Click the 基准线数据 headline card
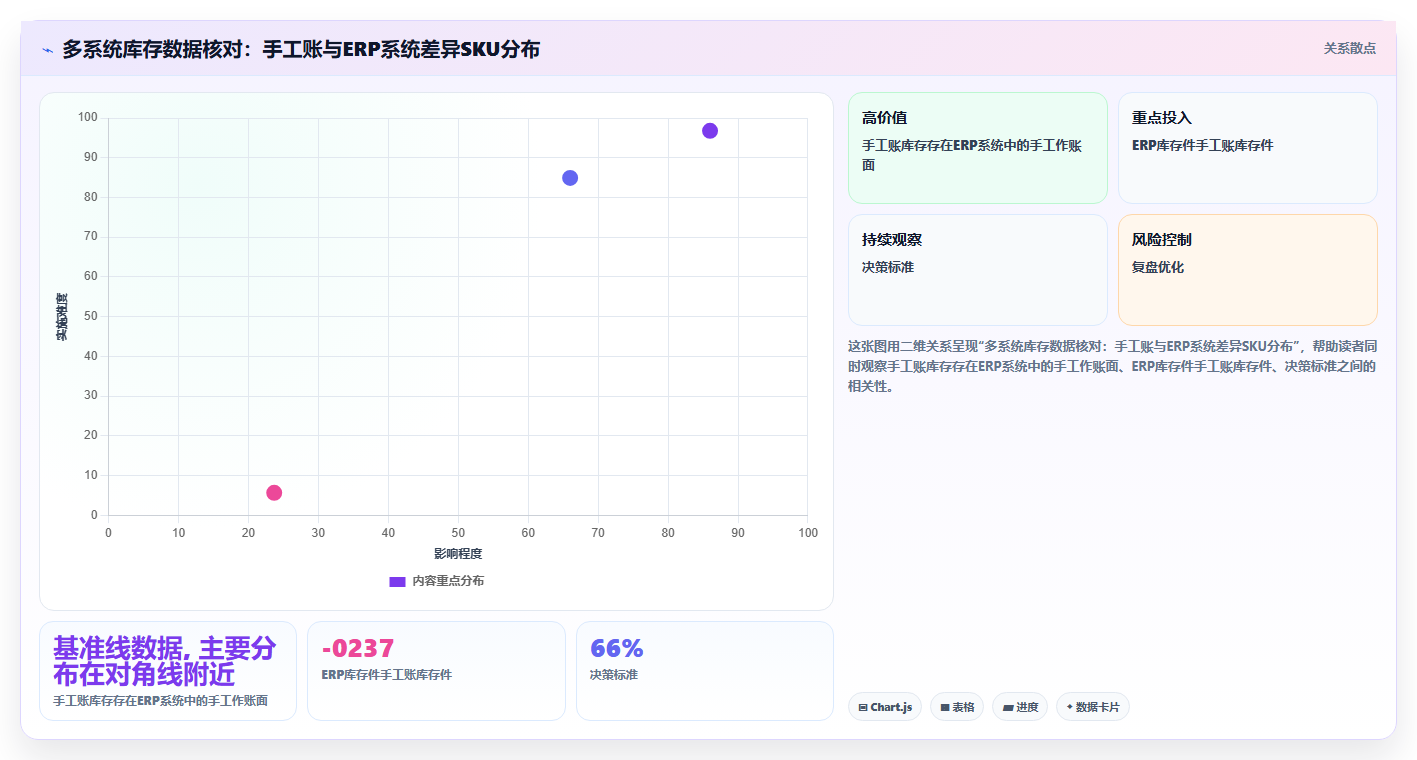Viewport: 1417px width, 760px height. (x=168, y=671)
